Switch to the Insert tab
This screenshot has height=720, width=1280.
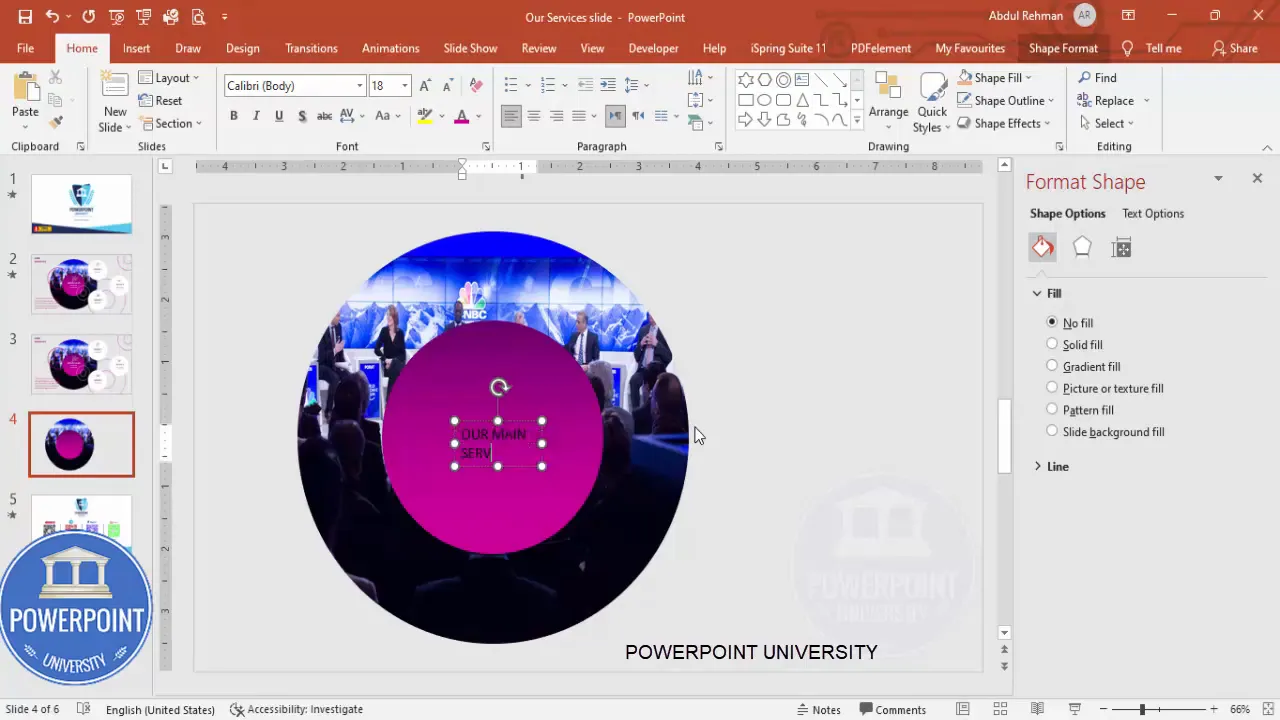click(136, 48)
